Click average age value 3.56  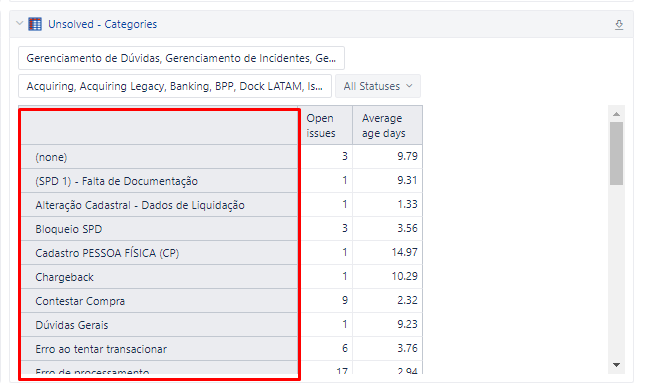coord(407,228)
